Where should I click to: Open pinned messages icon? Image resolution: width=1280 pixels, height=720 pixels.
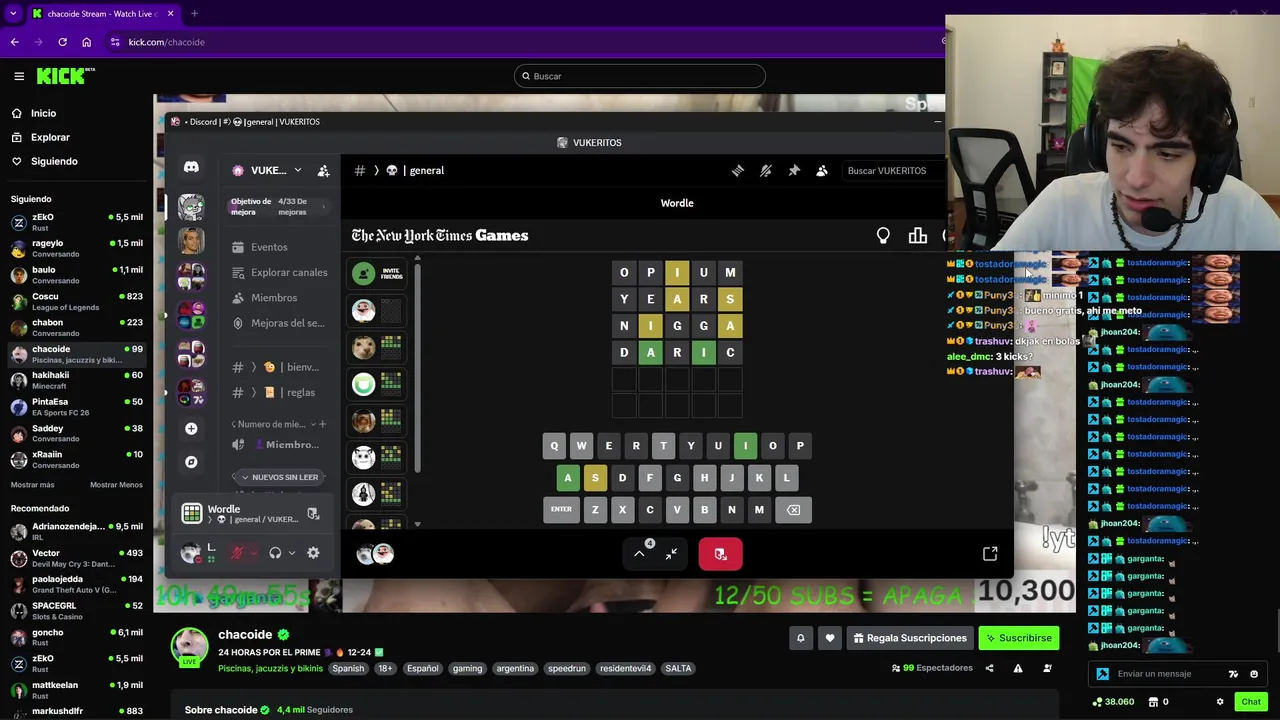coord(794,171)
